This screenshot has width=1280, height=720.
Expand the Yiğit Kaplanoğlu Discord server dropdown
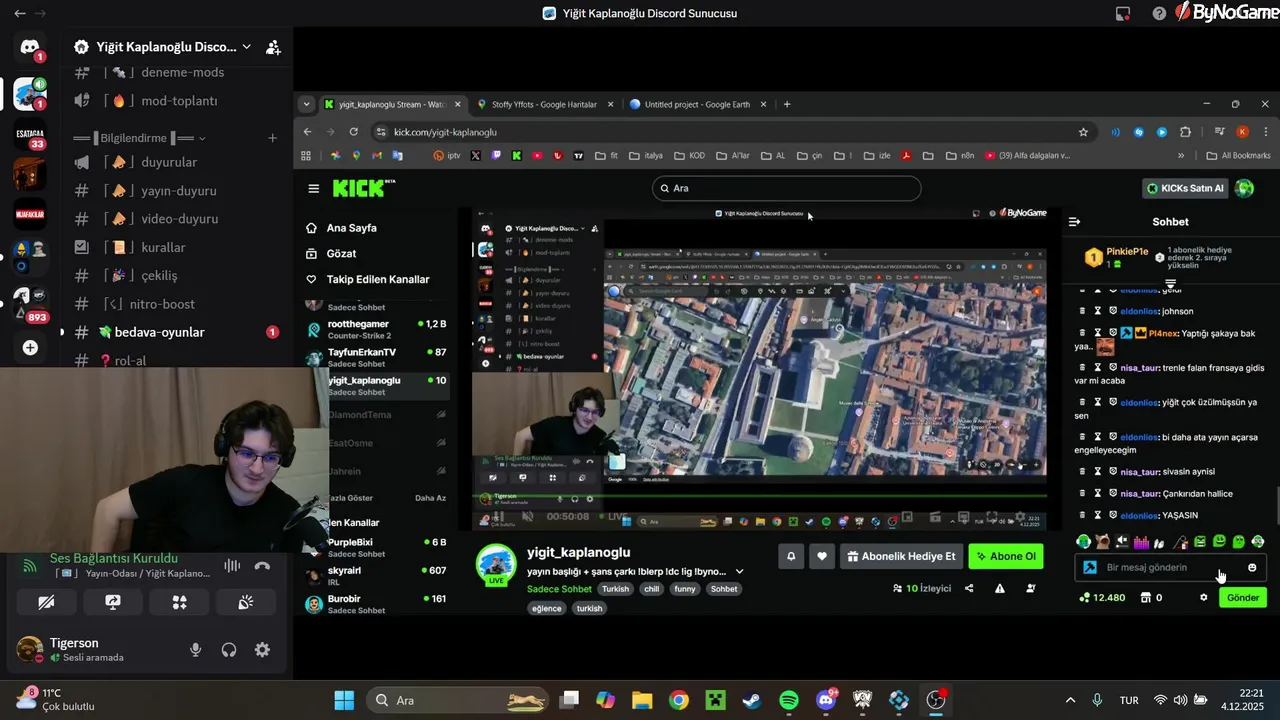[246, 47]
